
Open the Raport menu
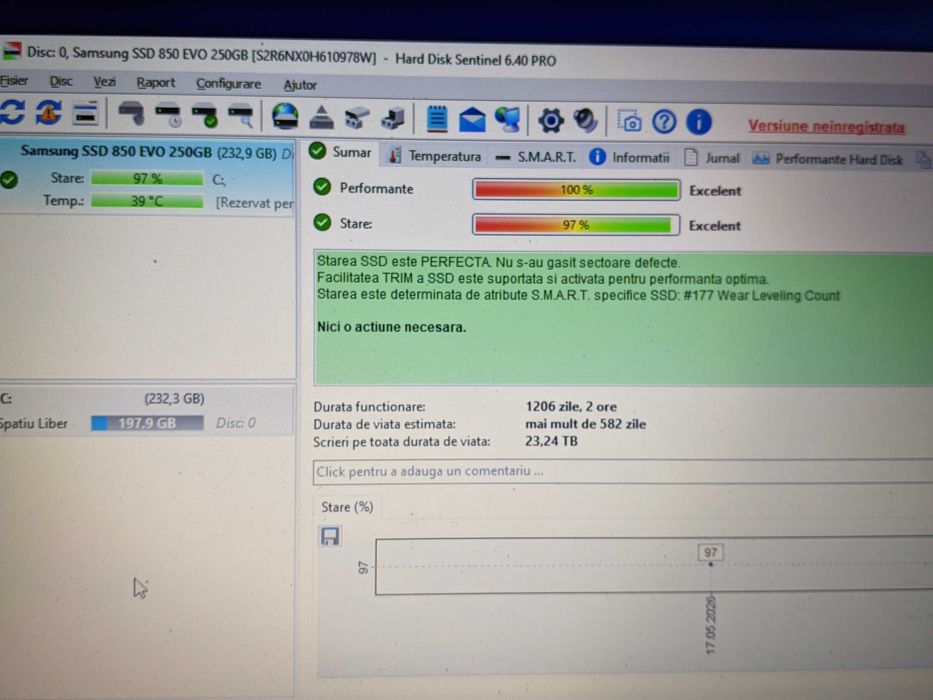(x=156, y=83)
